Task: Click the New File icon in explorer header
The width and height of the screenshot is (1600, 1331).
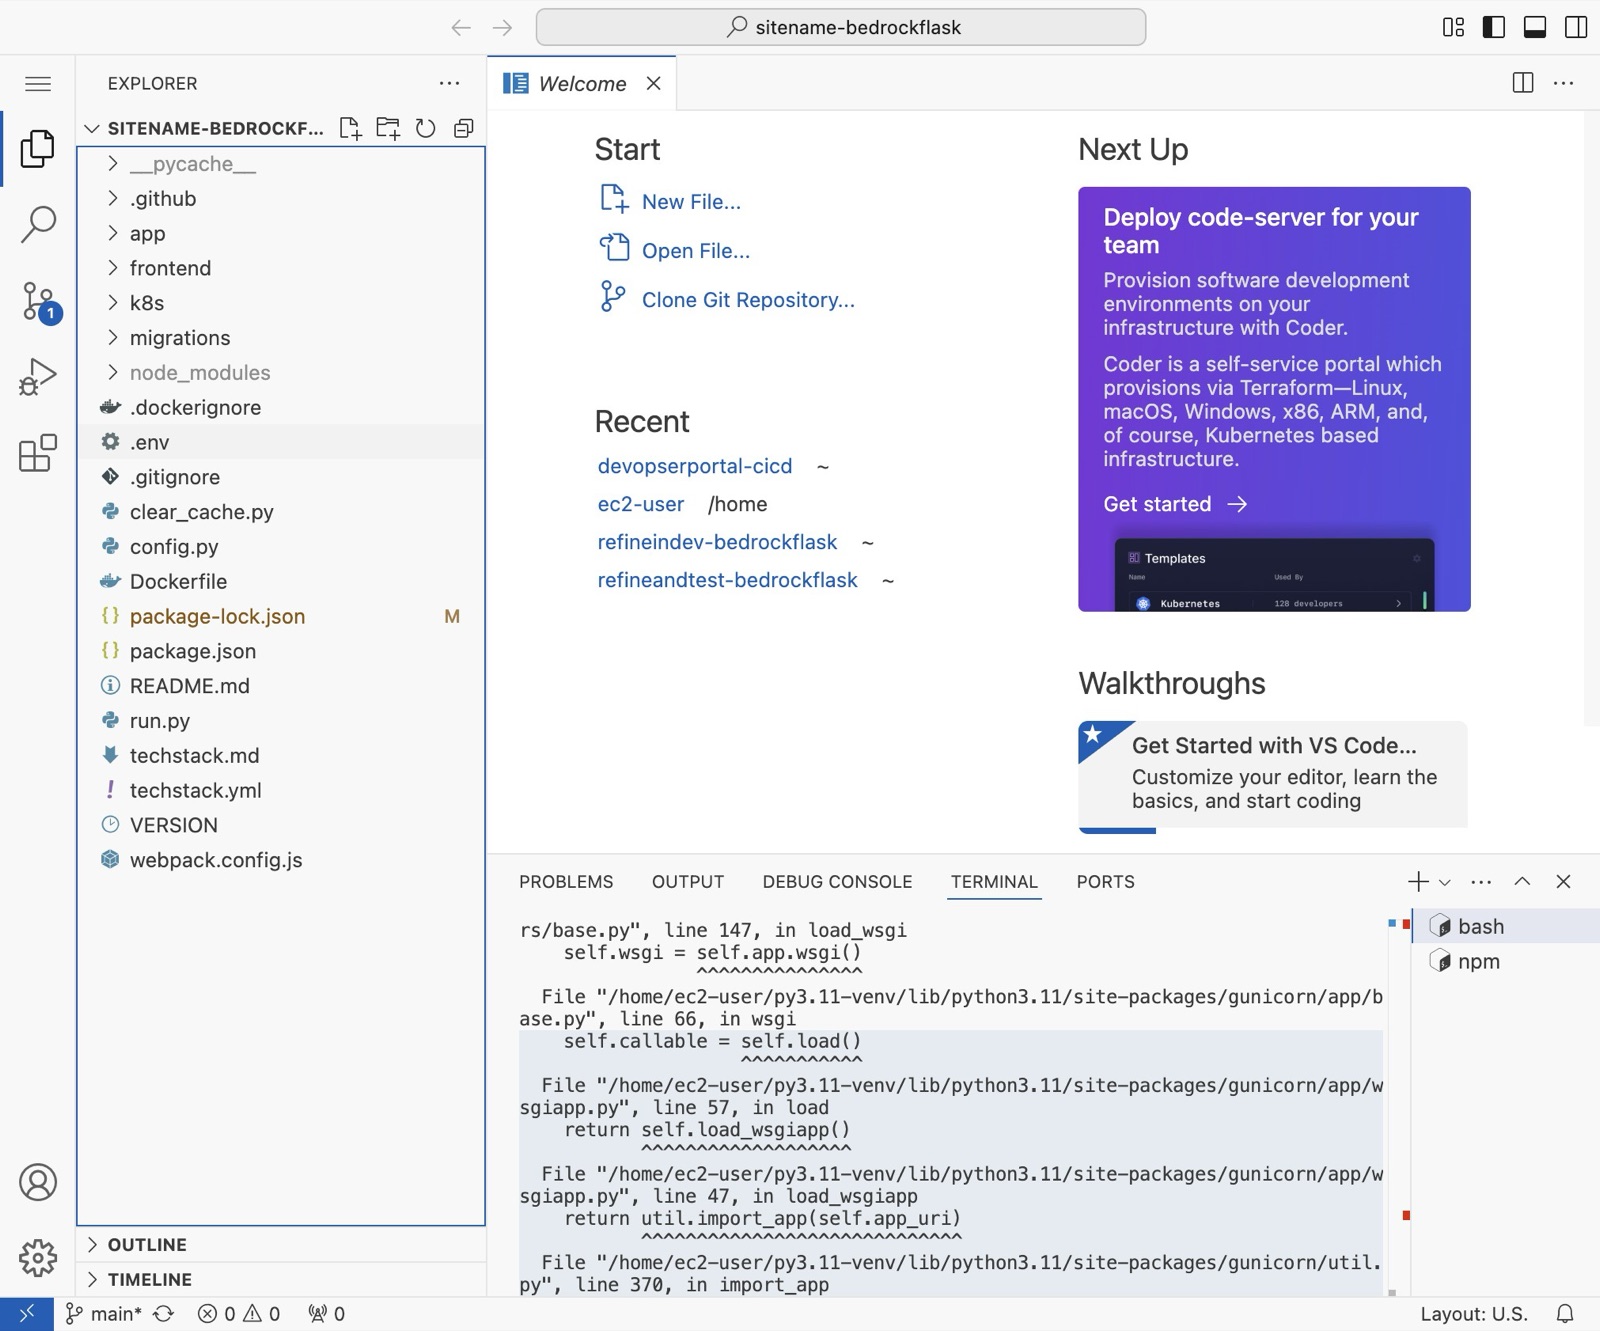Action: click(x=350, y=128)
